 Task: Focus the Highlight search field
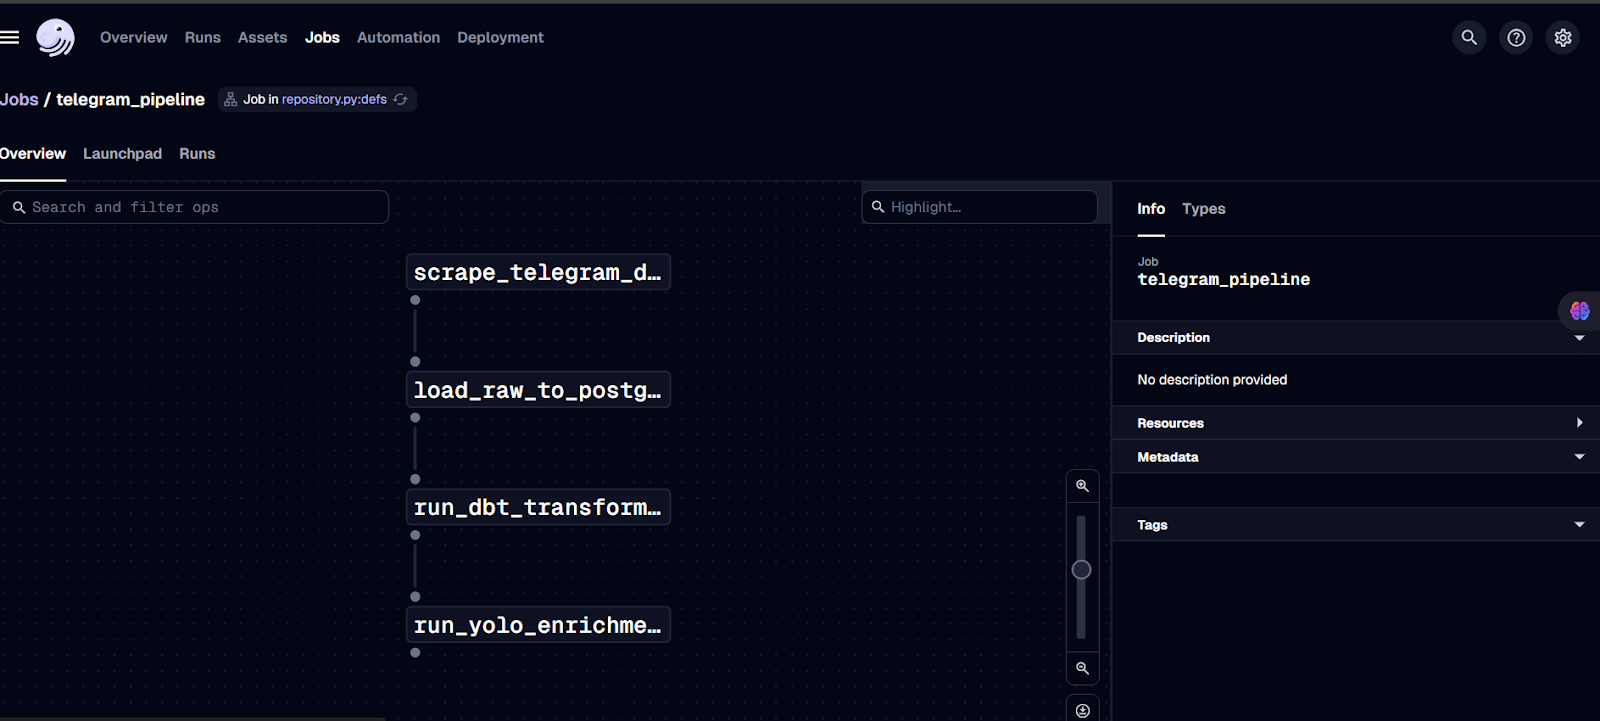[980, 207]
